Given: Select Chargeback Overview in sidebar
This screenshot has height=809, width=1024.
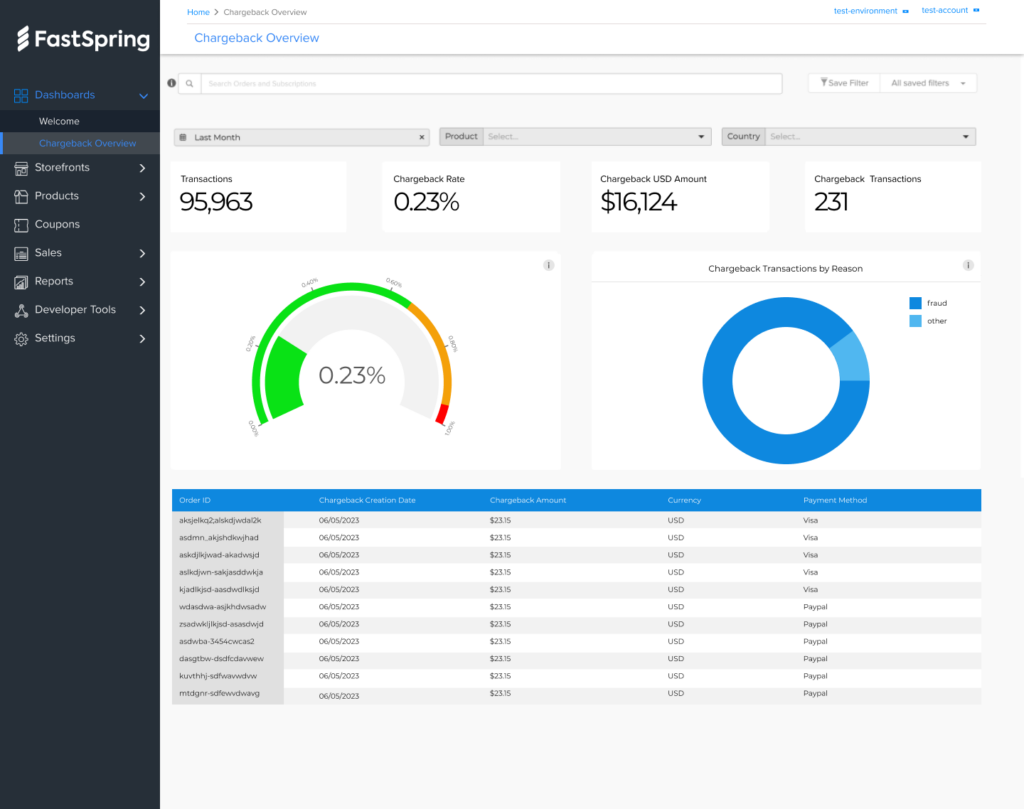Looking at the screenshot, I should coord(87,143).
